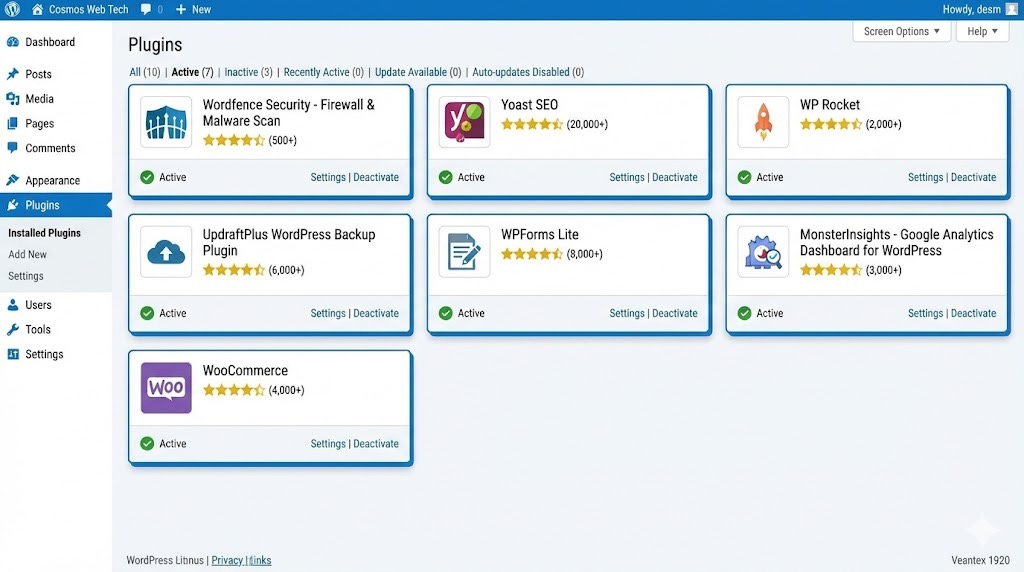Deactivate the Yoast SEO plugin
The width and height of the screenshot is (1024, 572).
pyautogui.click(x=675, y=177)
